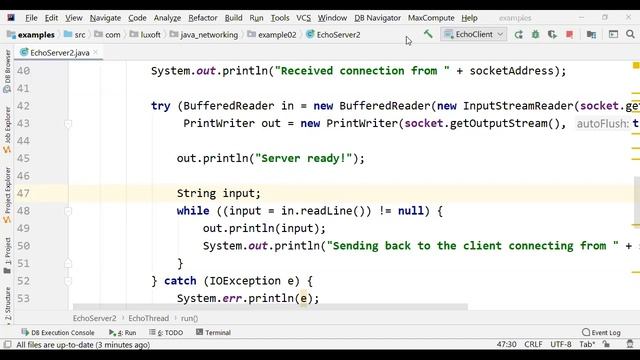Screen dimensions: 640x360
Task: Open the Event Log
Action: [x=601, y=333]
